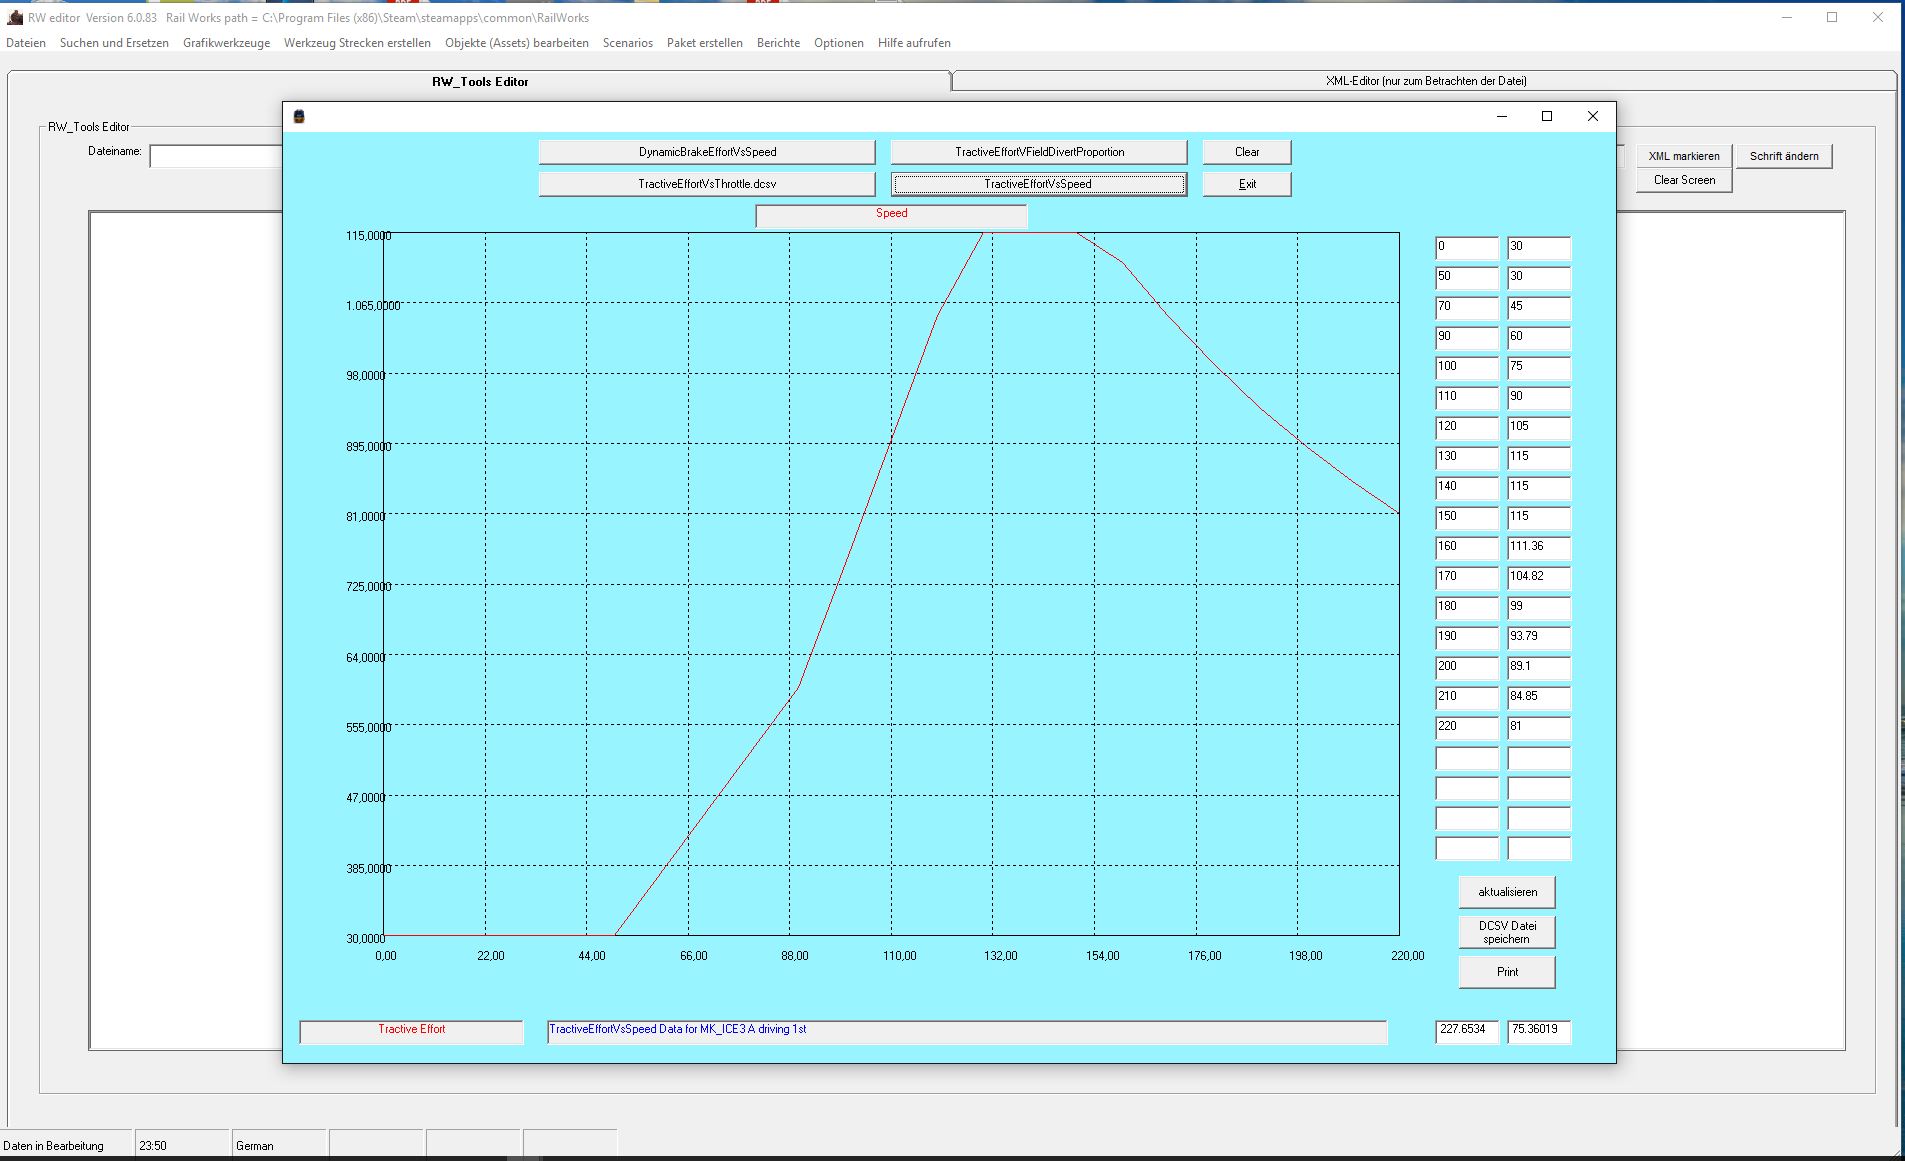The height and width of the screenshot is (1161, 1905).
Task: Click the TractiveEffortVFieldDivertProportion button
Action: tap(1039, 152)
